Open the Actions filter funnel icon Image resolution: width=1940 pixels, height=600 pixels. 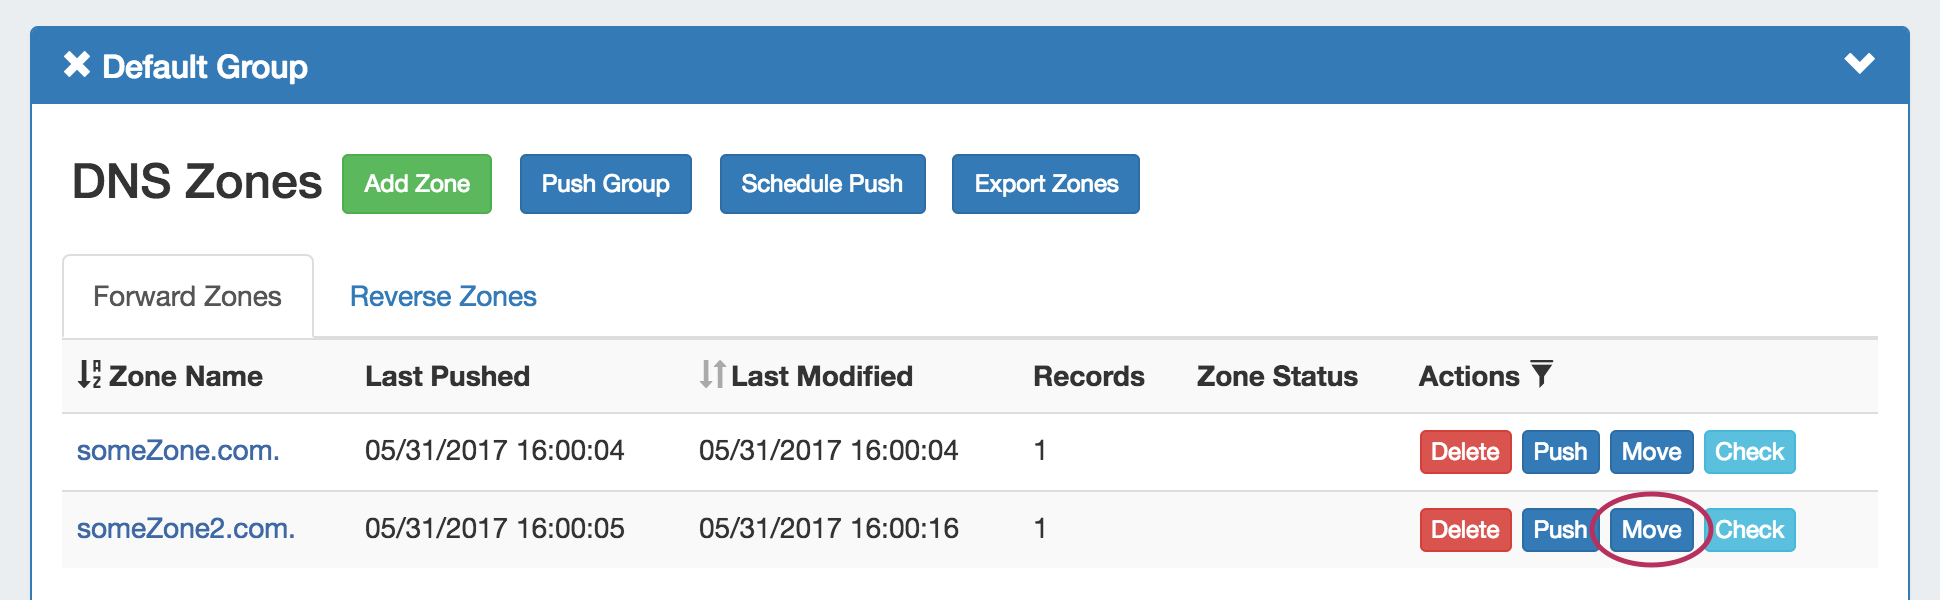click(1542, 374)
